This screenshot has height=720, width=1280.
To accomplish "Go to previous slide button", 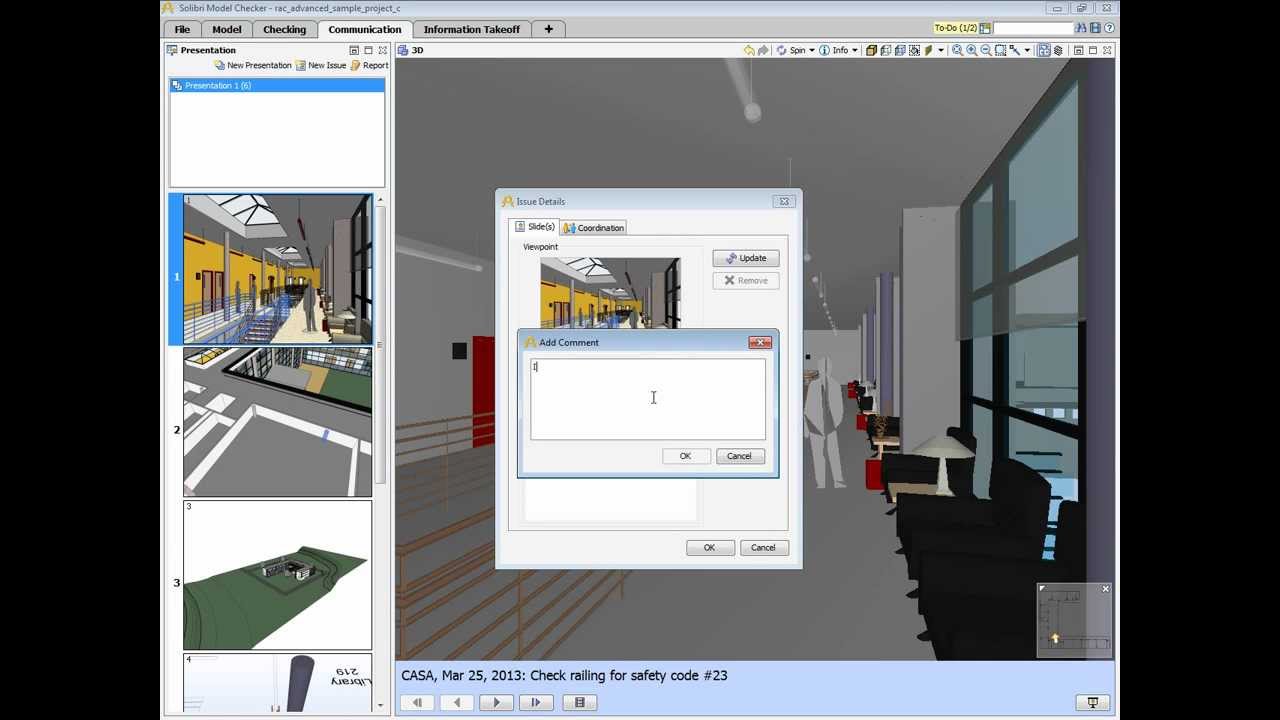I will [457, 703].
